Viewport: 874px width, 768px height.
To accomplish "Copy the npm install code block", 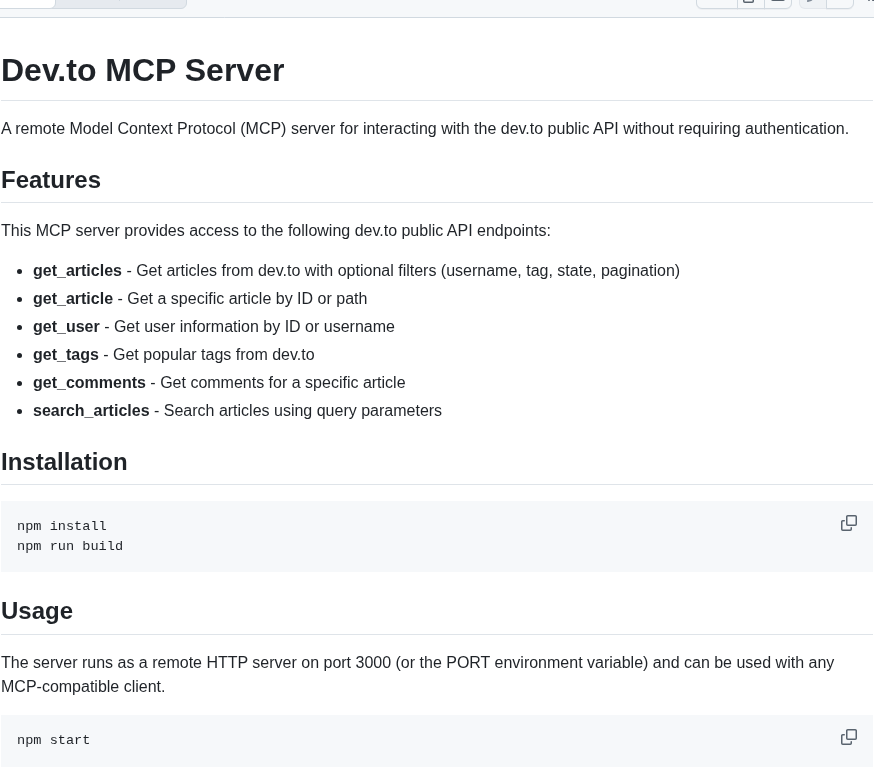I will pyautogui.click(x=848, y=523).
